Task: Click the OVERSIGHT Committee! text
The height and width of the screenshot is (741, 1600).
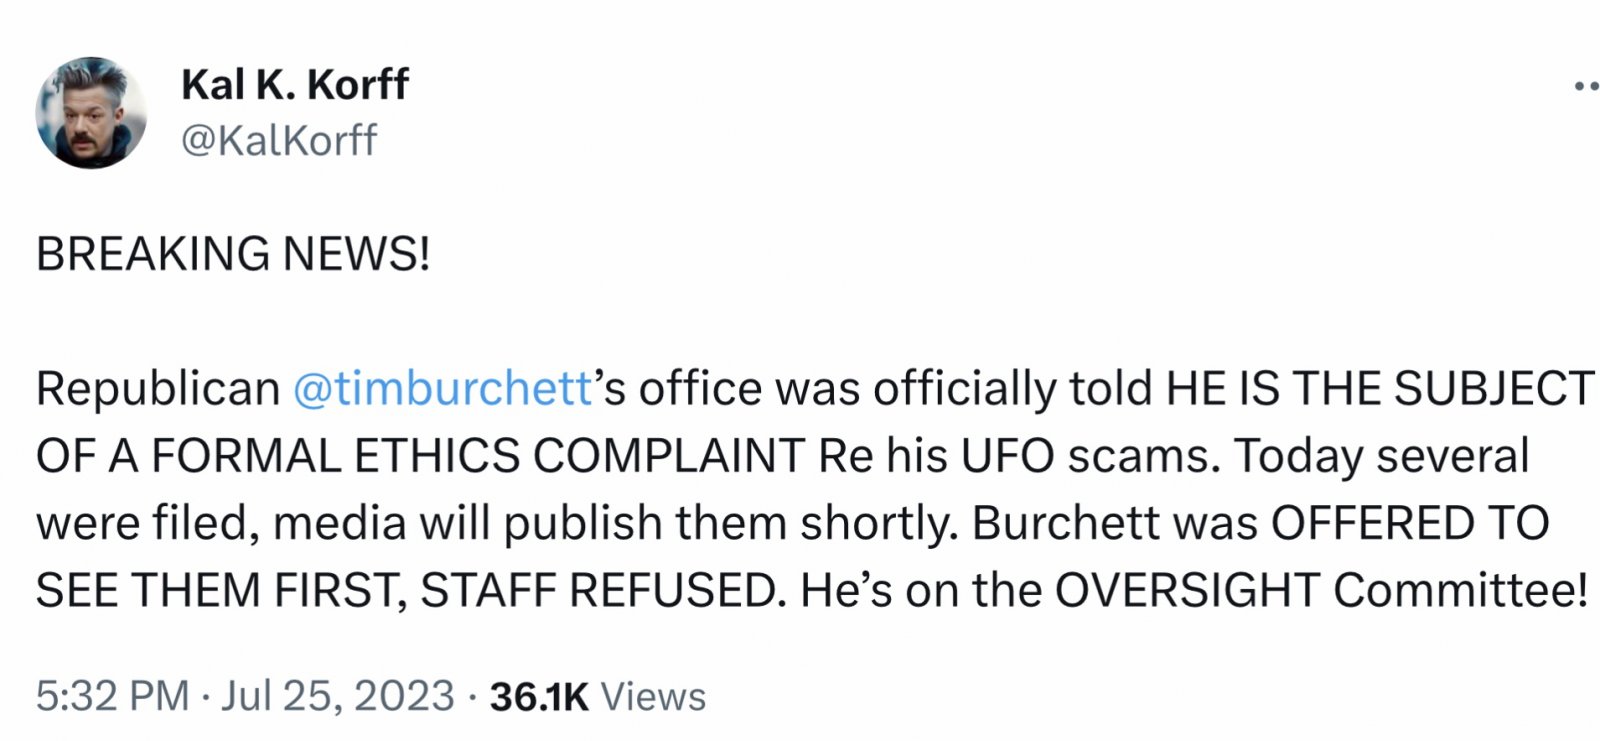Action: point(1320,591)
